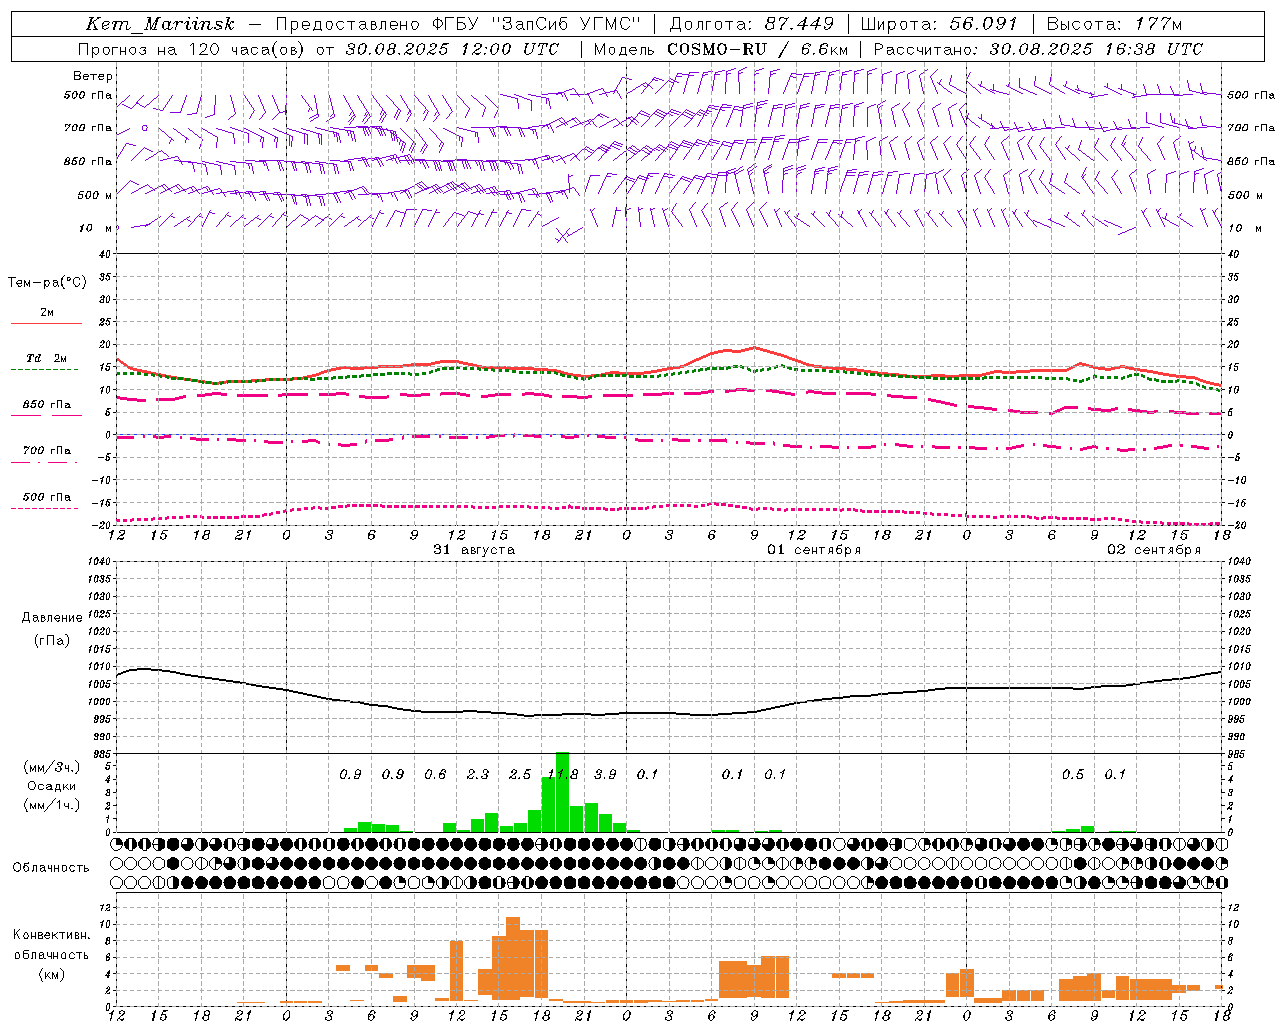Click the '01 сентября' date label
The image size is (1280, 1024).
click(814, 550)
